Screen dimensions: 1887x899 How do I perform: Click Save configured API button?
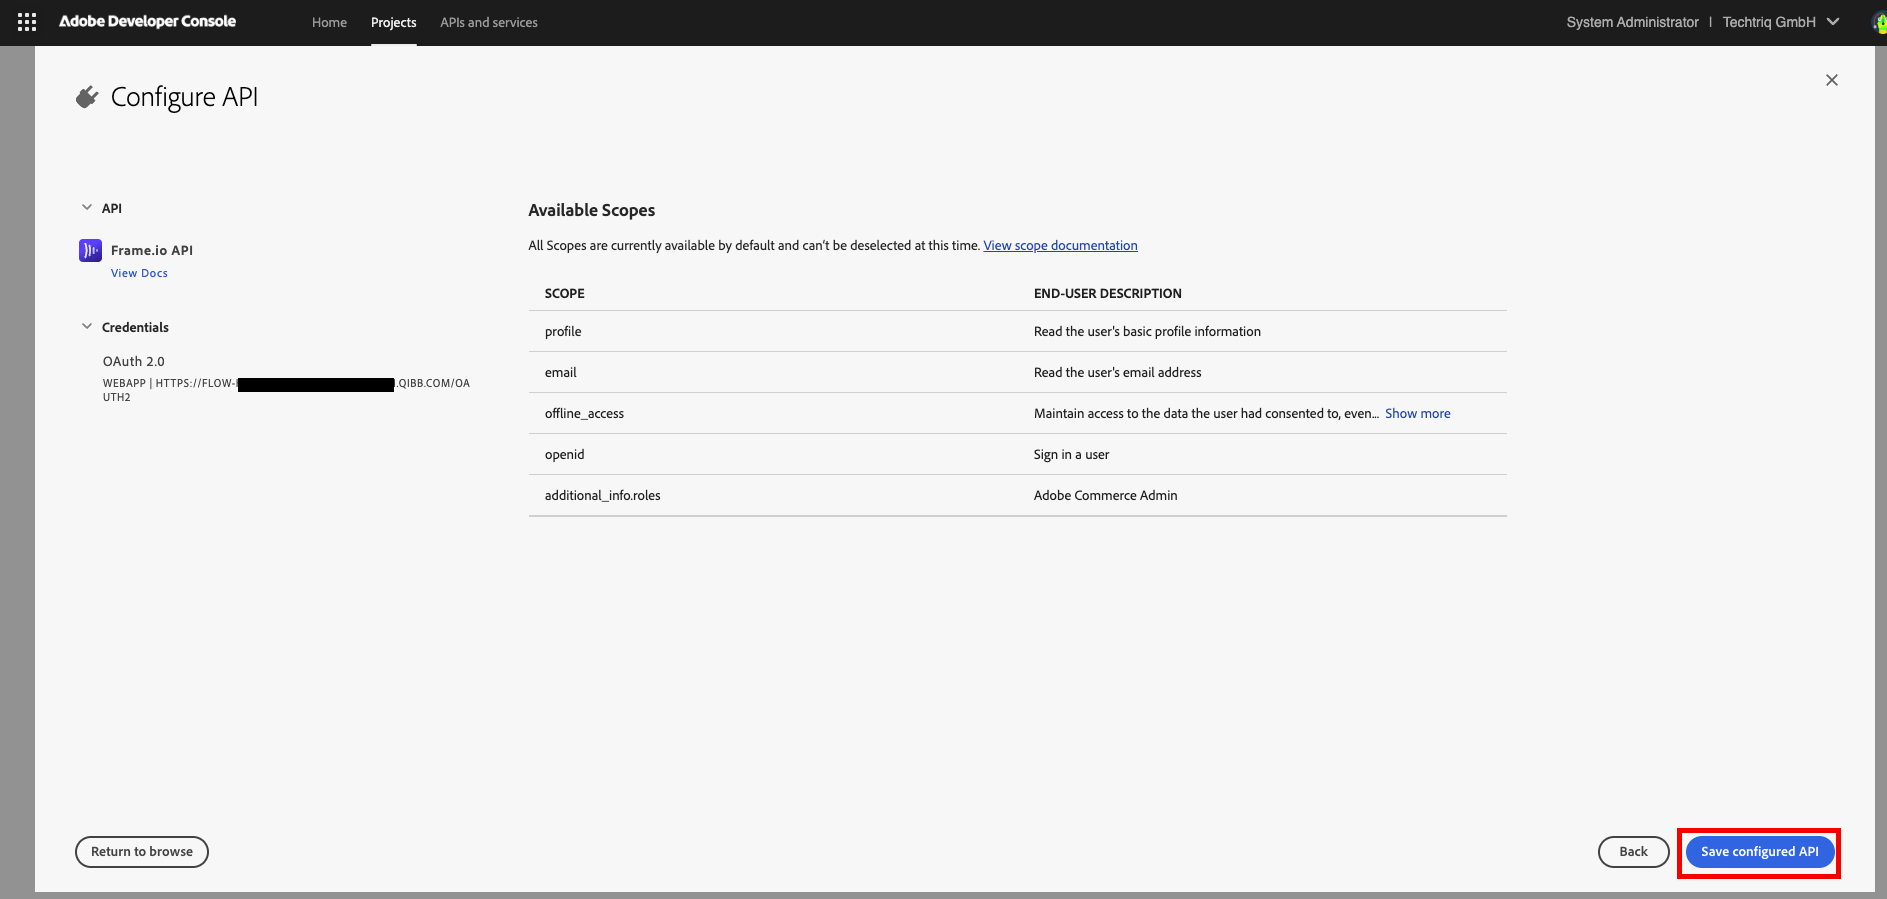tap(1759, 852)
